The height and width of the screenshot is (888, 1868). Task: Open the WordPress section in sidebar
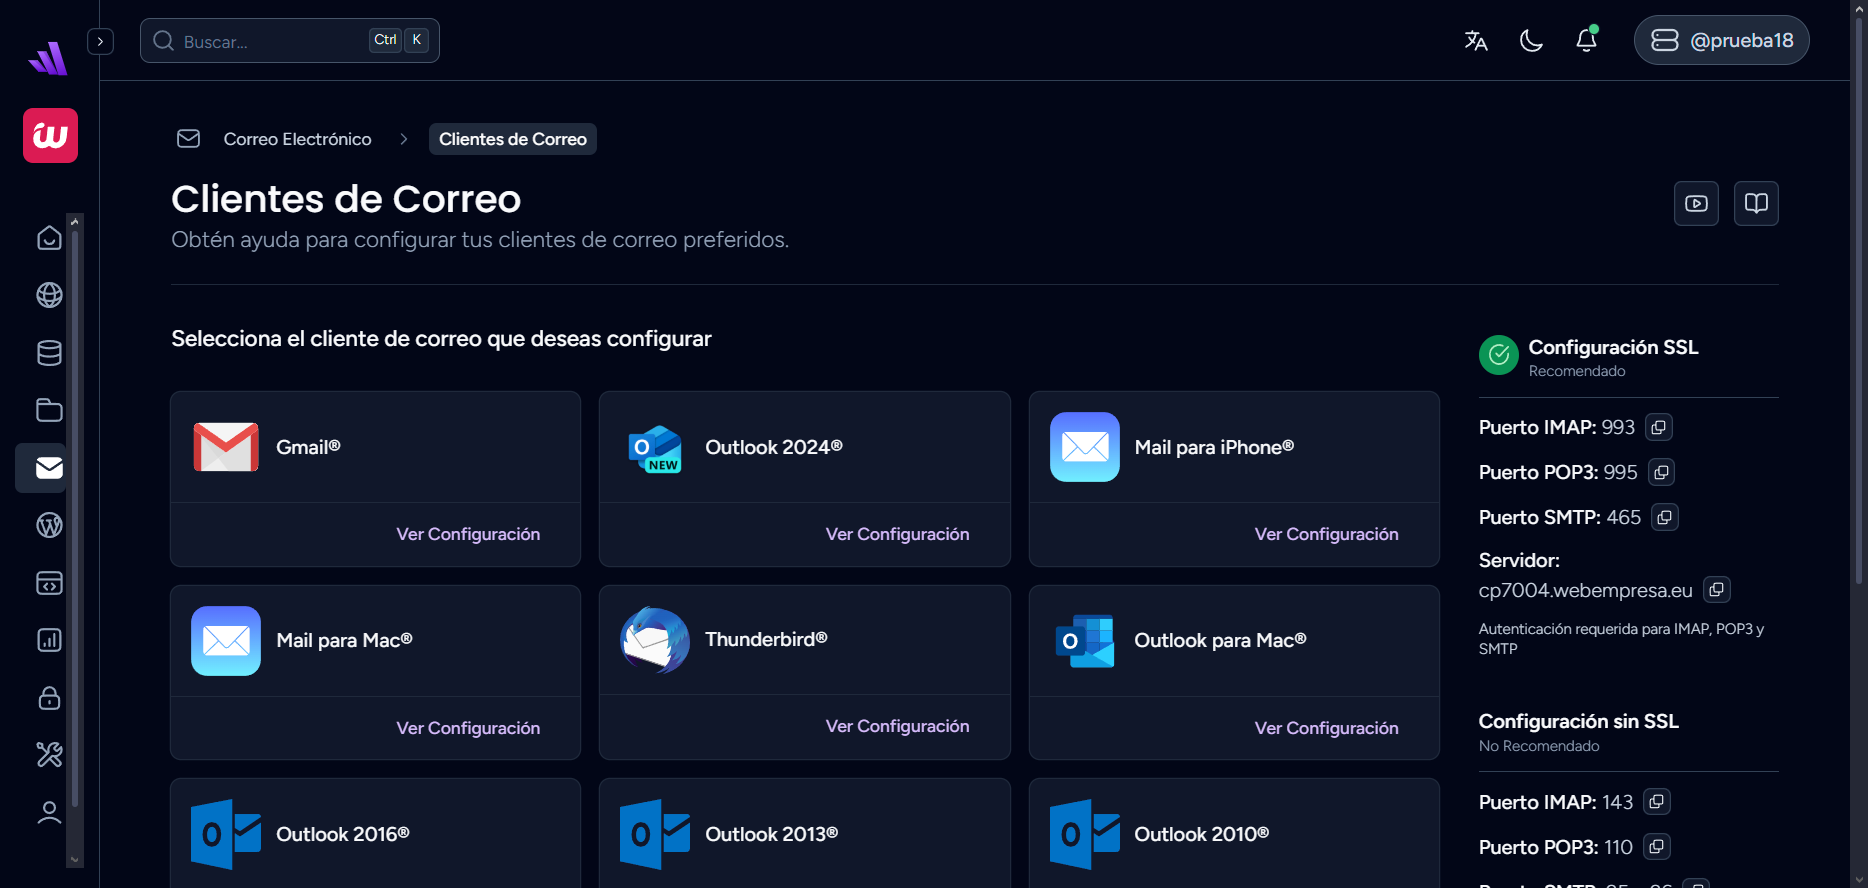[49, 525]
